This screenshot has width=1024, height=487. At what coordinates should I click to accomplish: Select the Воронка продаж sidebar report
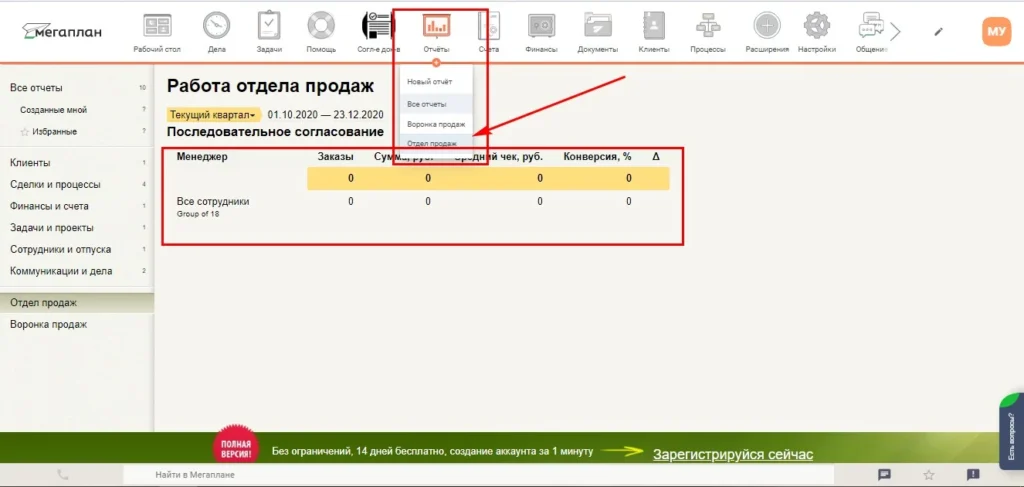click(x=48, y=324)
